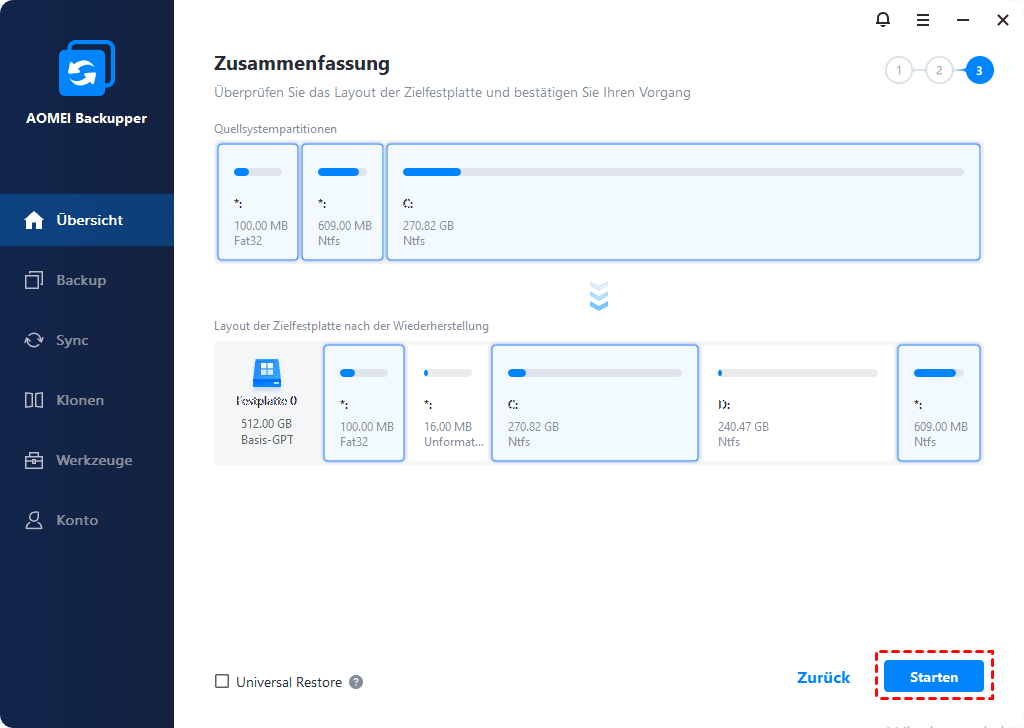Open the Backup section

[87, 280]
